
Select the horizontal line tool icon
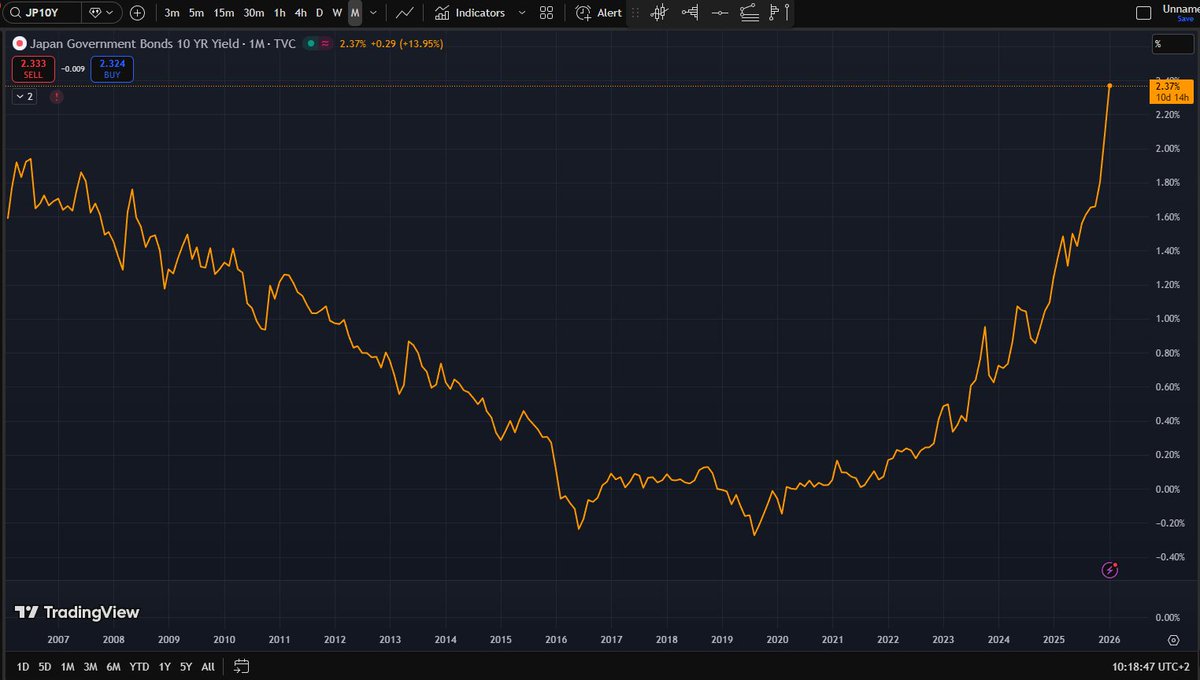(719, 13)
